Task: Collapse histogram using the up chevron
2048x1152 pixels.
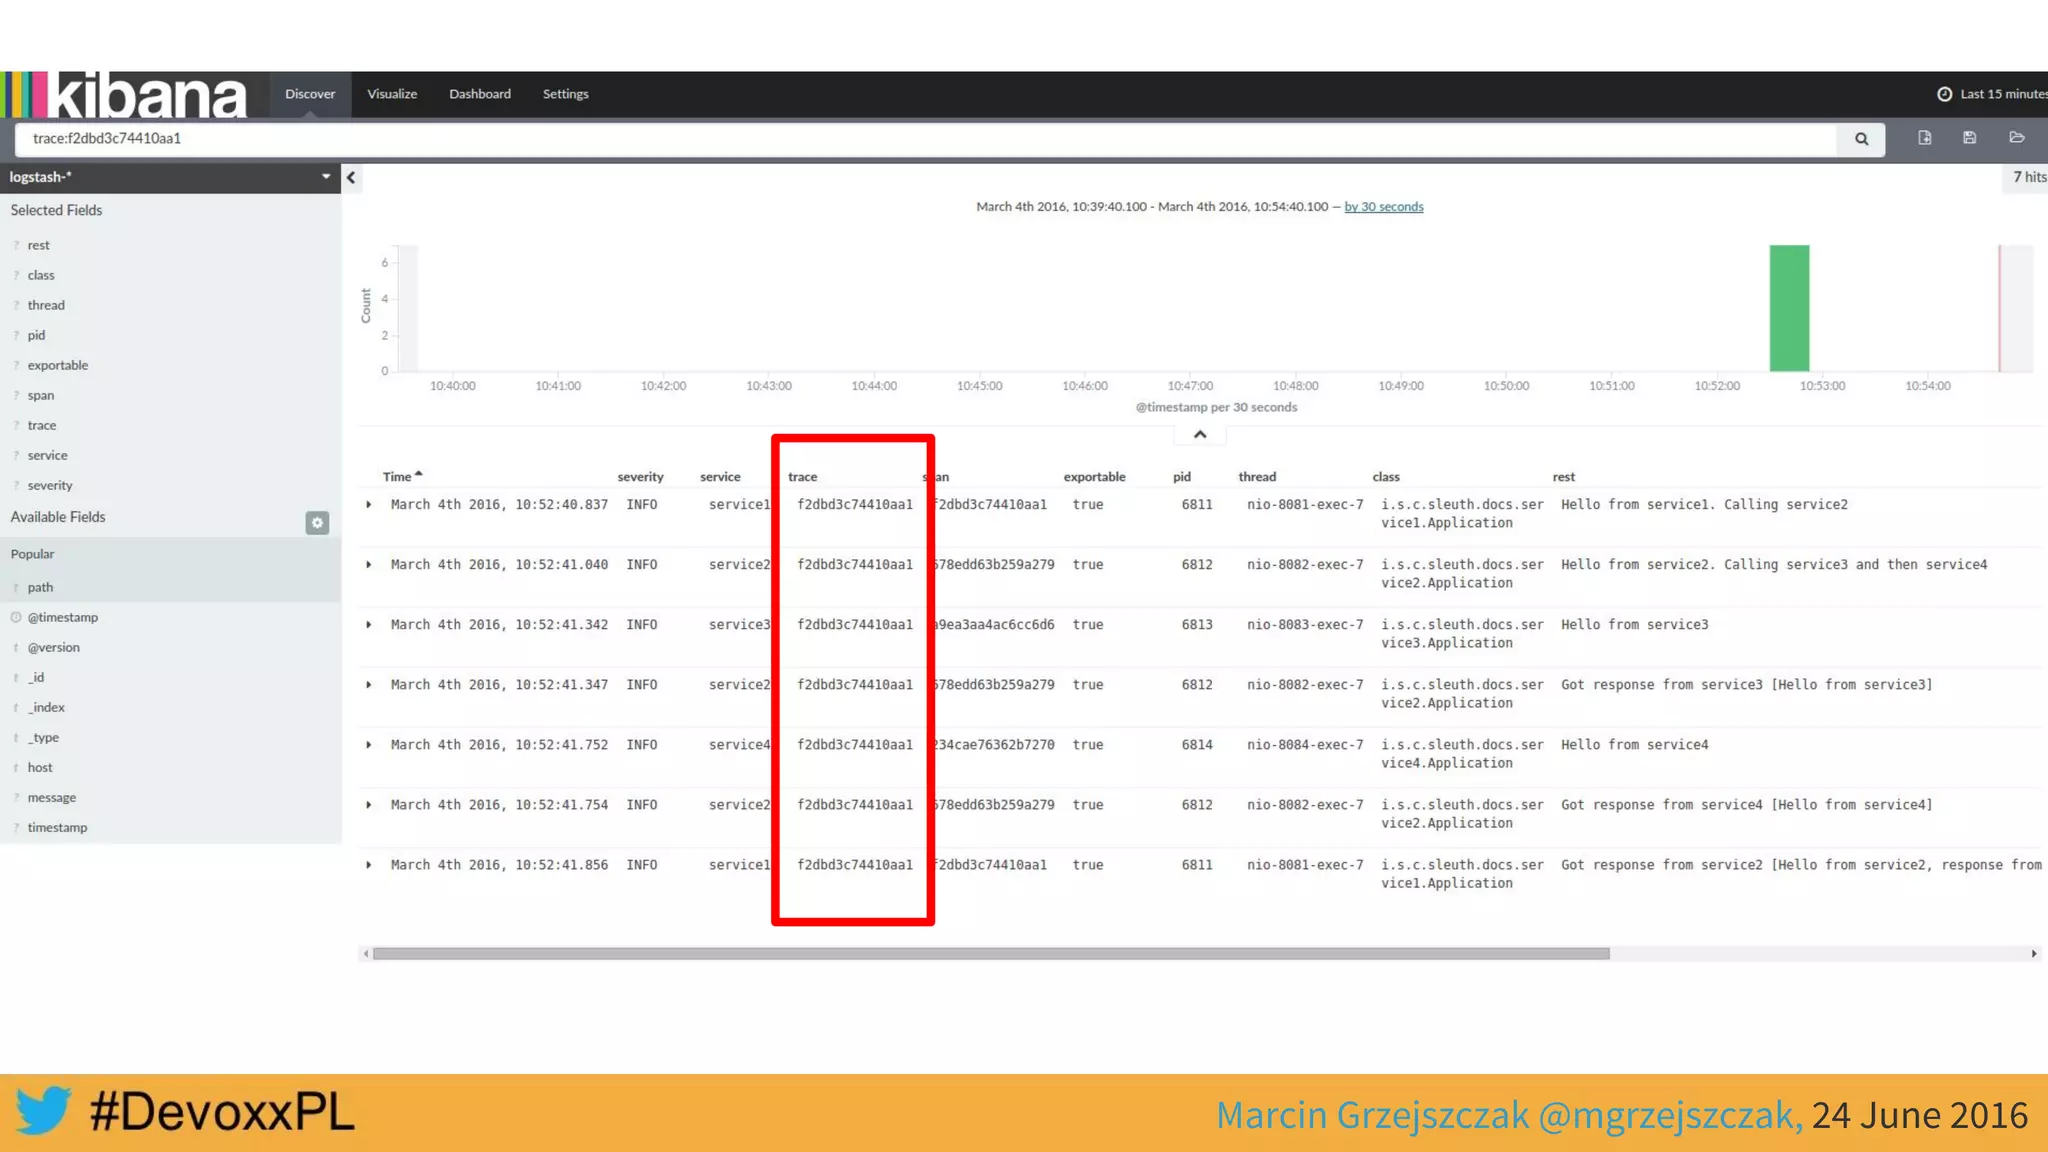Action: click(1200, 435)
